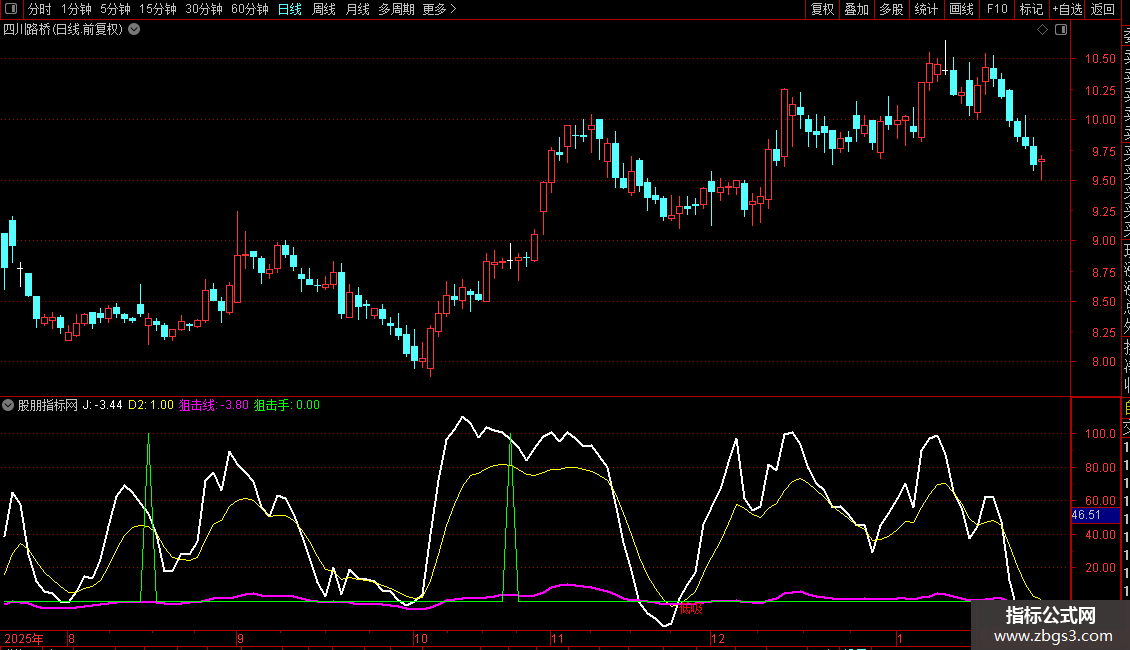Select the 月线 monthly chart tab
1130x650 pixels.
[x=357, y=9]
